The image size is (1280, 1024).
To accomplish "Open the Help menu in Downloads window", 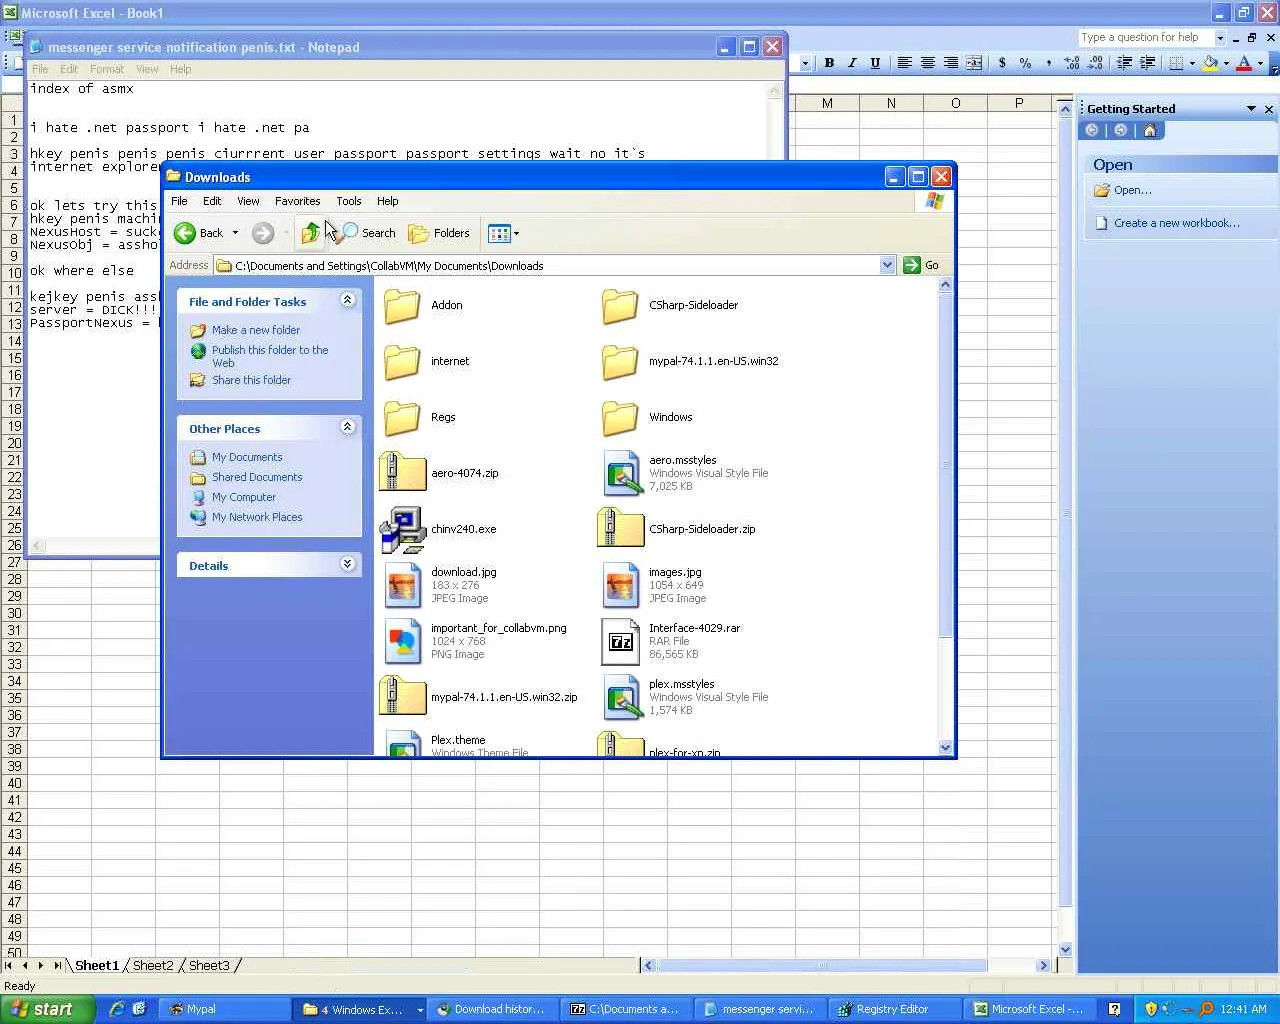I will click(x=387, y=201).
